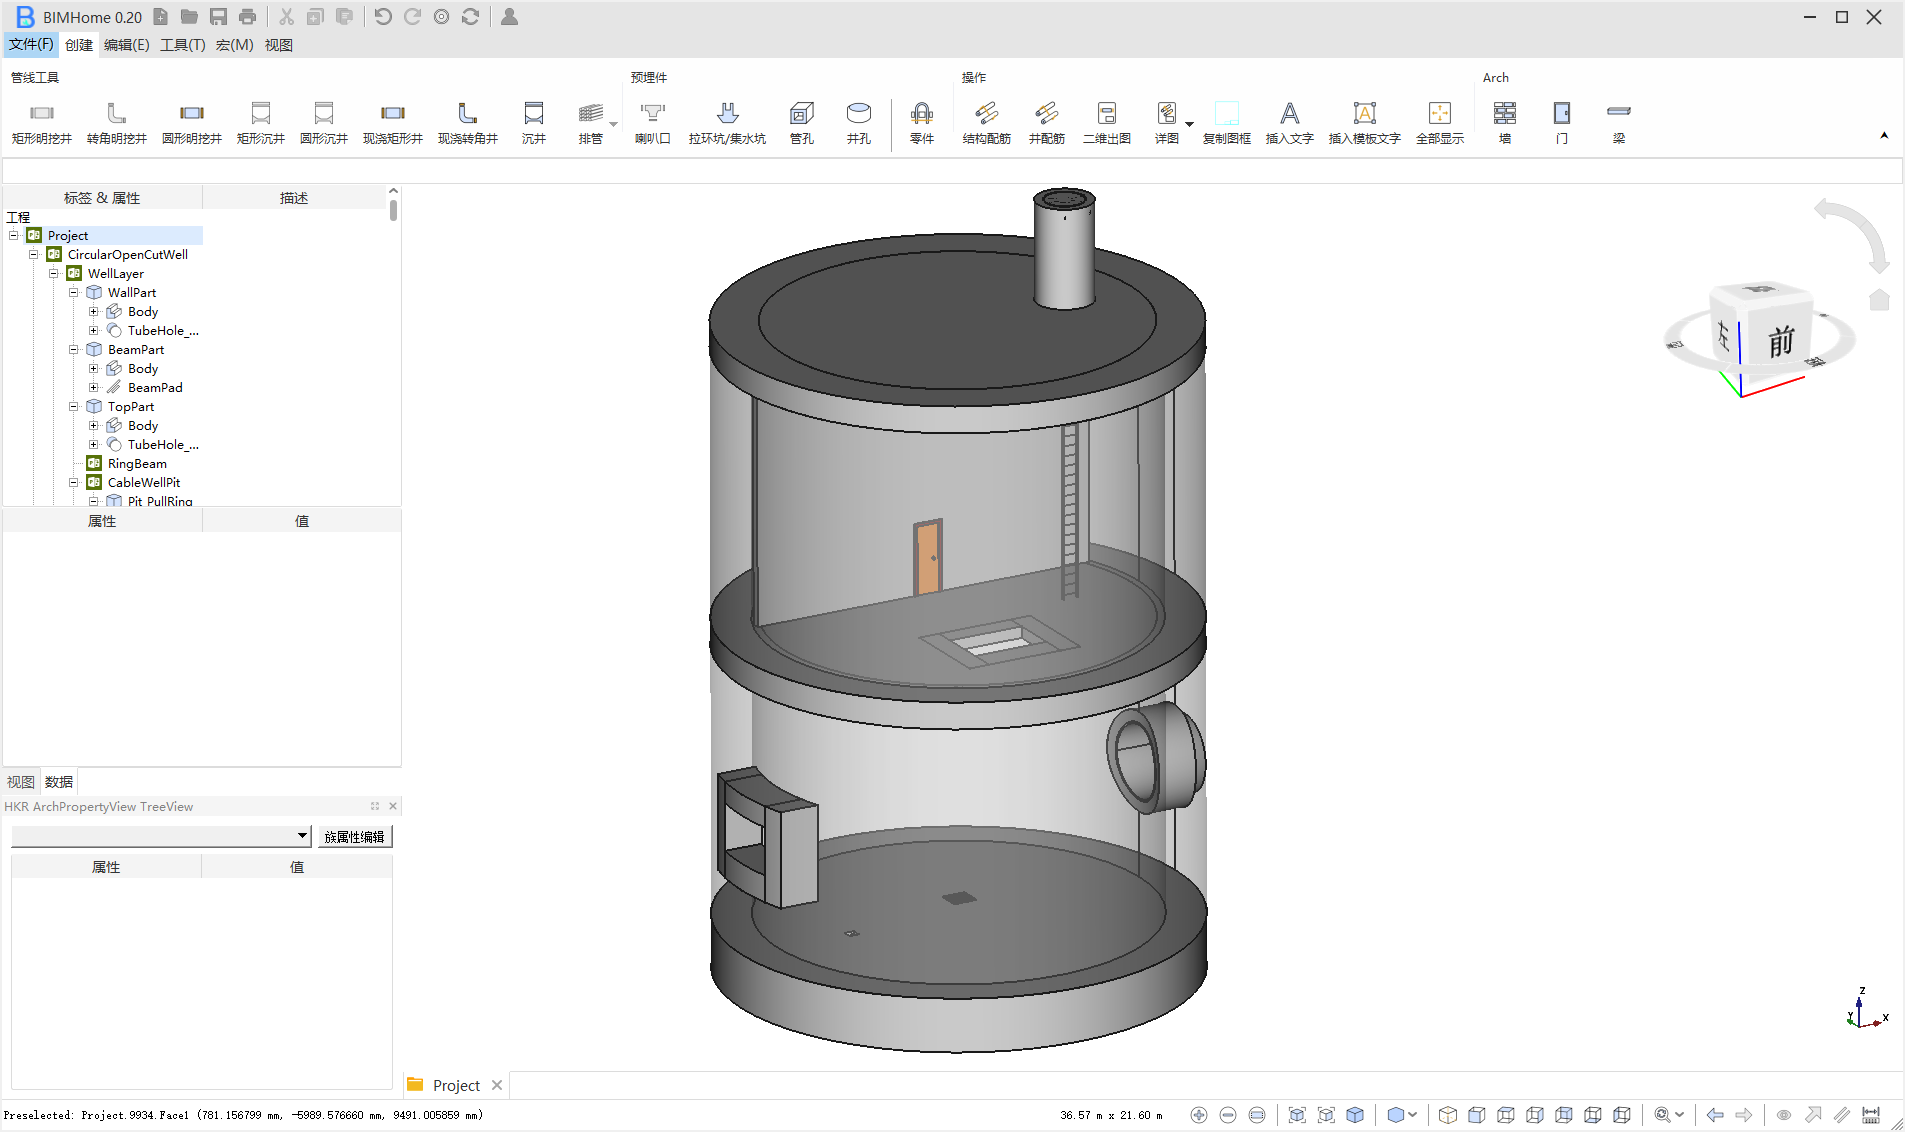Close the Project document tab
The width and height of the screenshot is (1905, 1132).
pos(497,1085)
